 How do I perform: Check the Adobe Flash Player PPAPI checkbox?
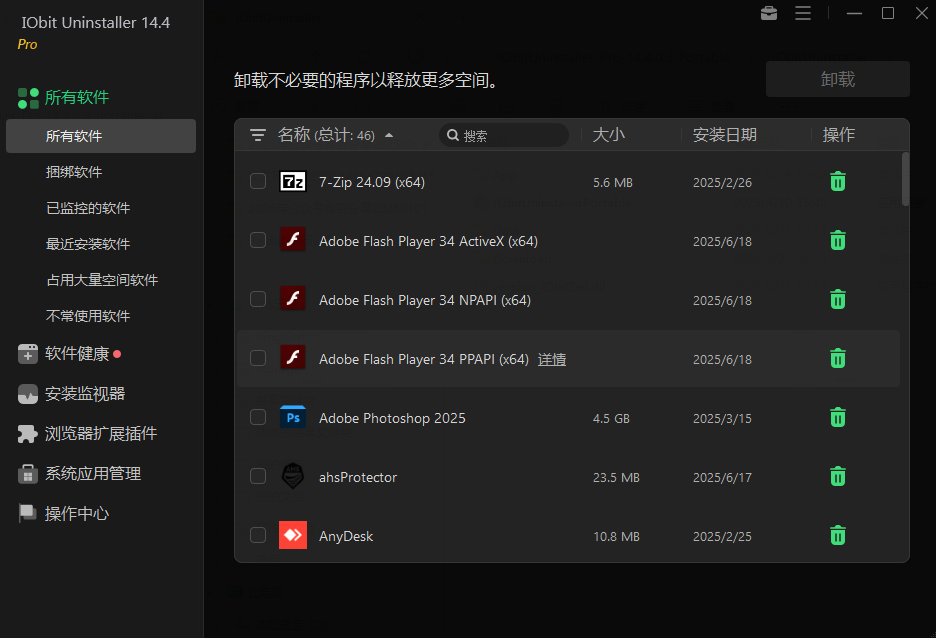point(258,359)
